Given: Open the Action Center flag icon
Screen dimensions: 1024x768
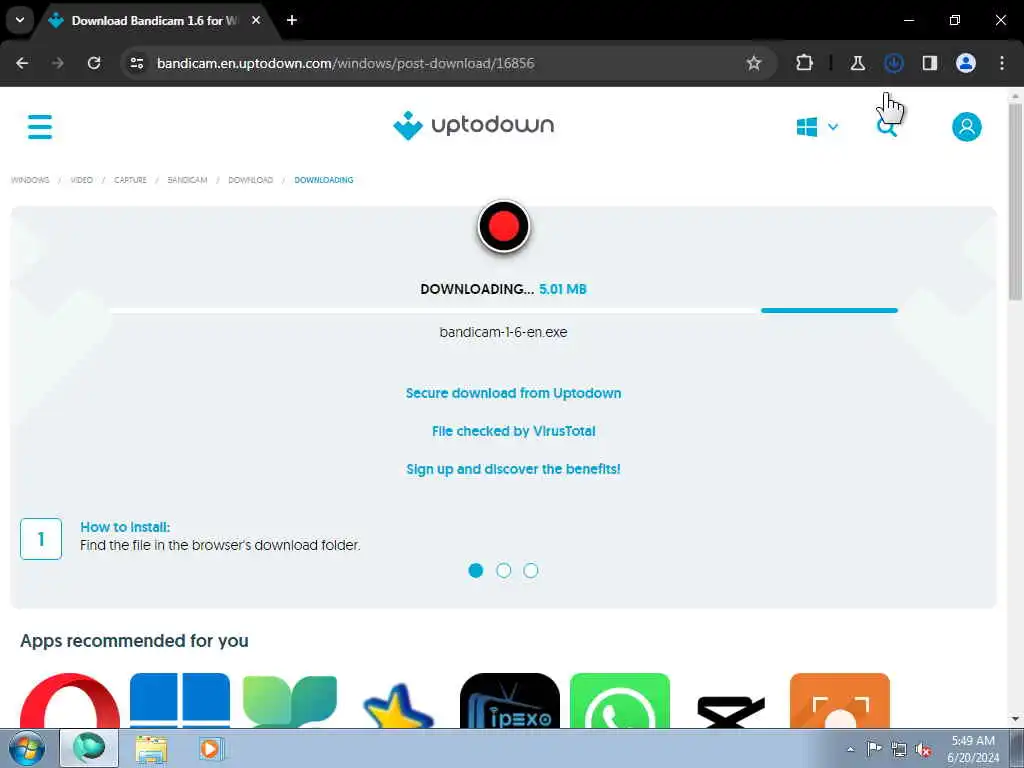Looking at the screenshot, I should pyautogui.click(x=874, y=749).
